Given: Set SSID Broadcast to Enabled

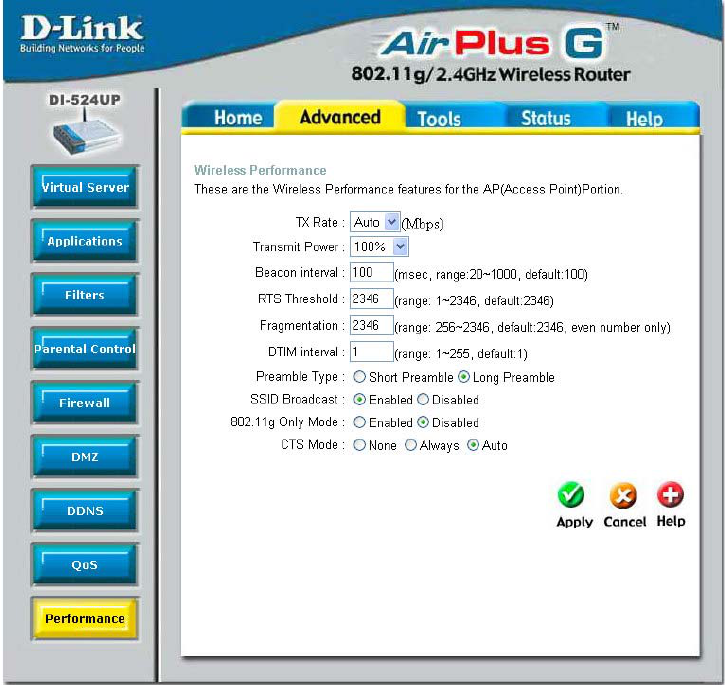Looking at the screenshot, I should pos(359,400).
